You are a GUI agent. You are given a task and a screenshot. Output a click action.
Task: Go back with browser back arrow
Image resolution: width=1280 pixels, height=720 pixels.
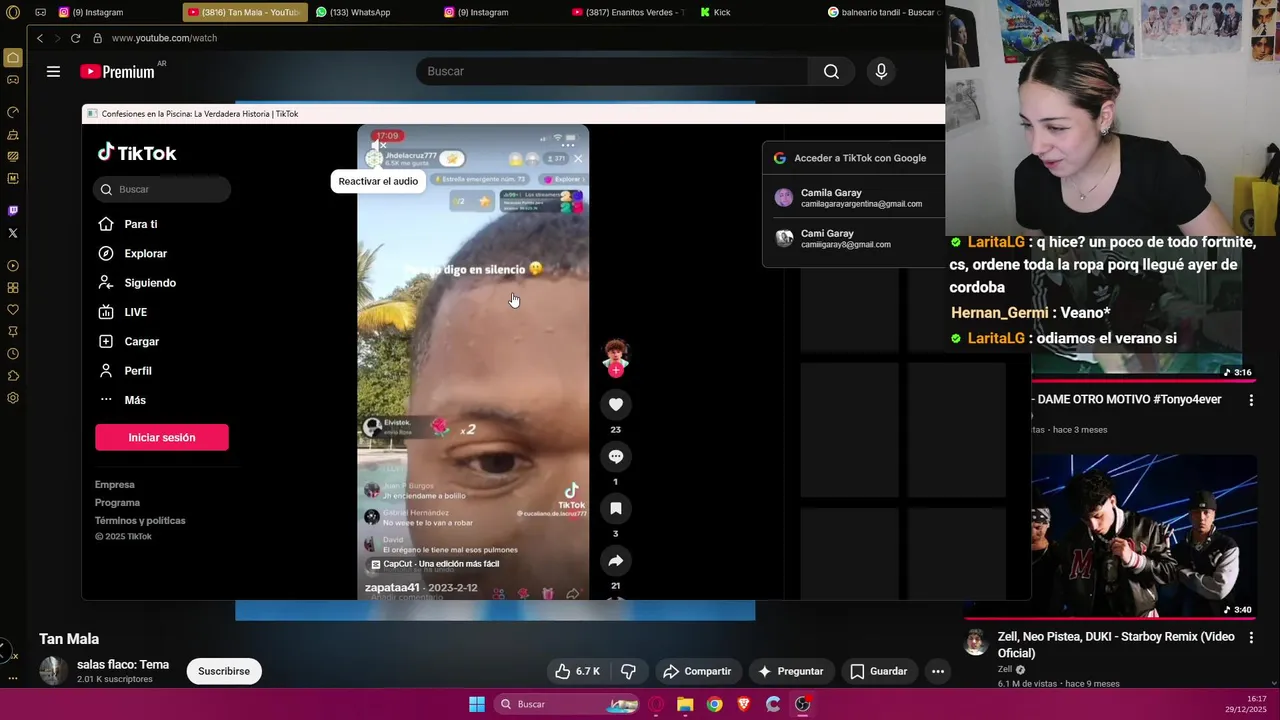[40, 38]
